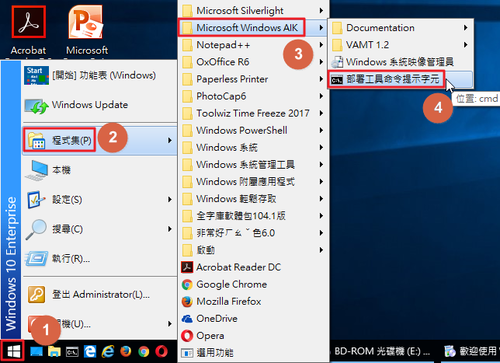Expand the Documentation submenu
Screen dimensions: 500x363
(401, 28)
